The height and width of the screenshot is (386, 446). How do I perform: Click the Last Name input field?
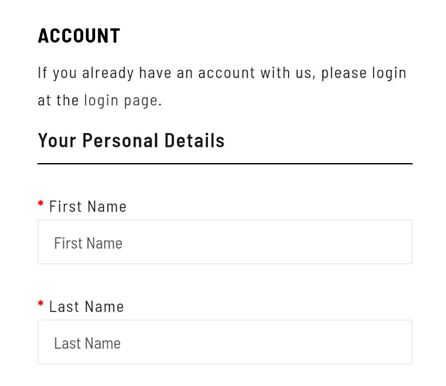tap(225, 342)
